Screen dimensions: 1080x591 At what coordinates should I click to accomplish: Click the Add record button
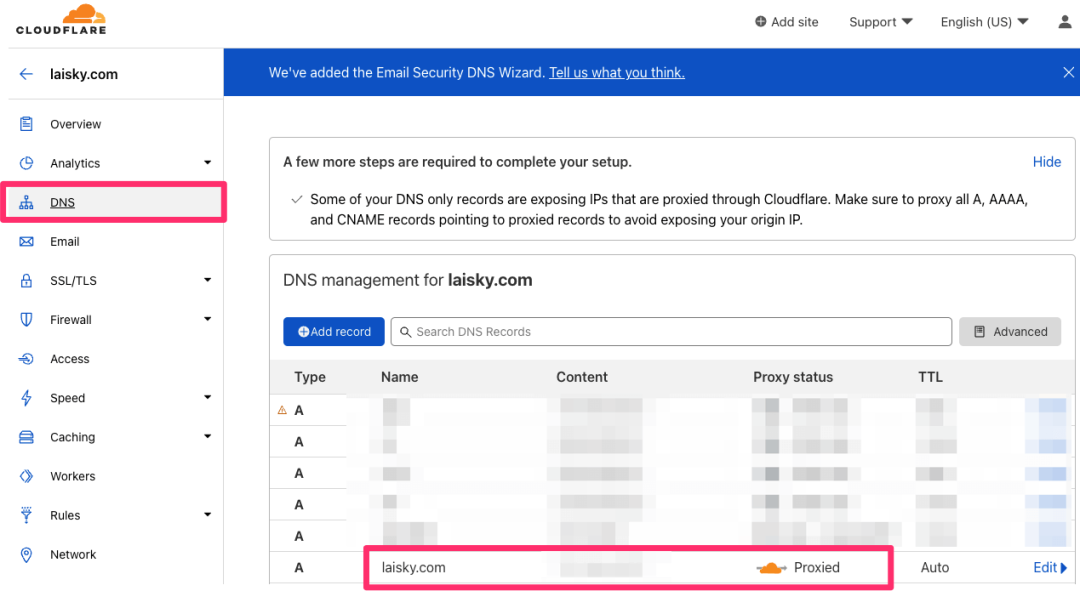(333, 331)
